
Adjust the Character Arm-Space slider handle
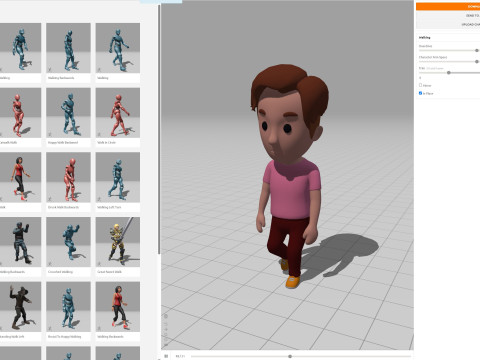[x=477, y=62]
